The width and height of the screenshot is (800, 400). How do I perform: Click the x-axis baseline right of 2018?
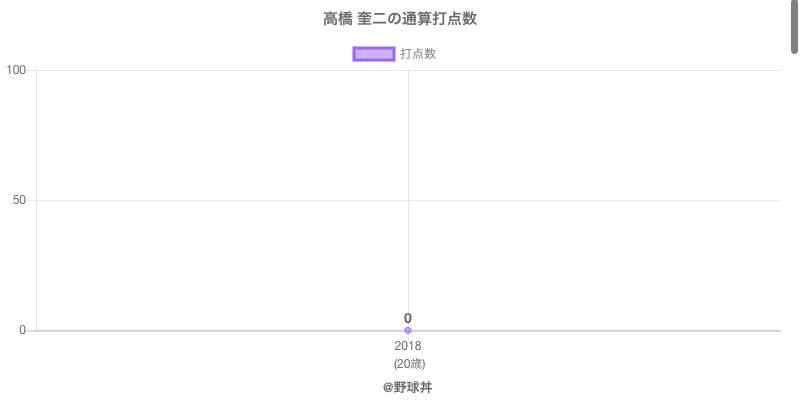click(x=600, y=330)
